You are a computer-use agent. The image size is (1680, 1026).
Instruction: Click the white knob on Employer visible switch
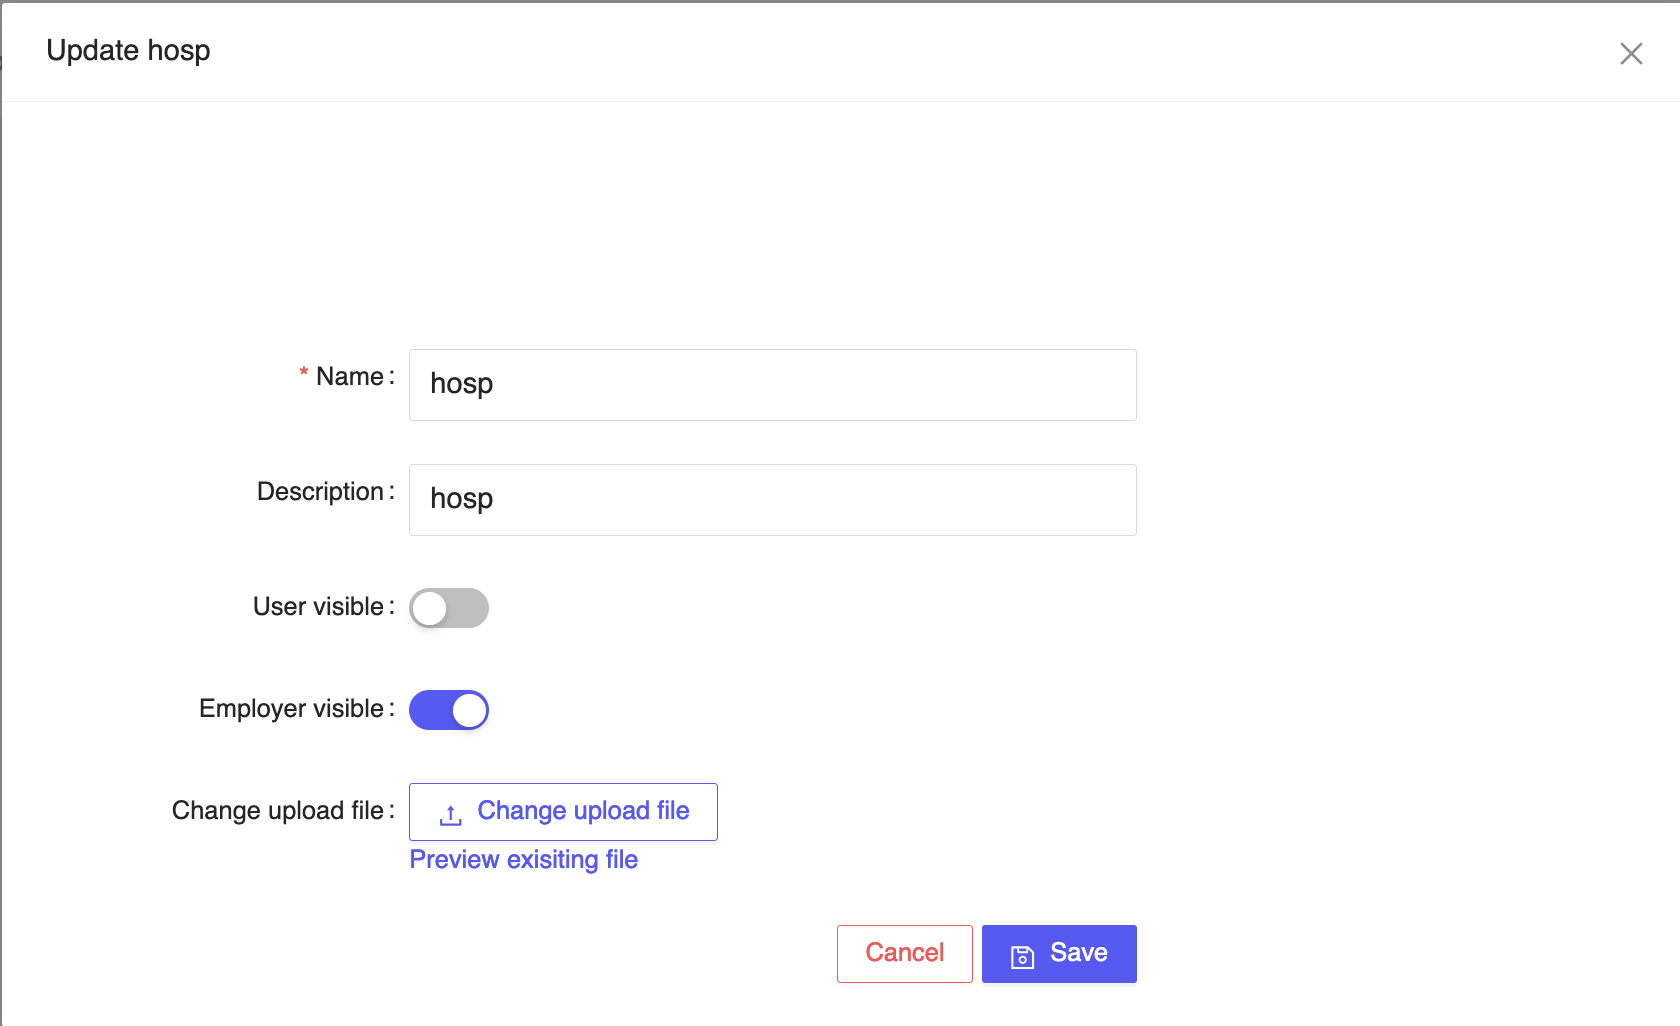pos(469,710)
